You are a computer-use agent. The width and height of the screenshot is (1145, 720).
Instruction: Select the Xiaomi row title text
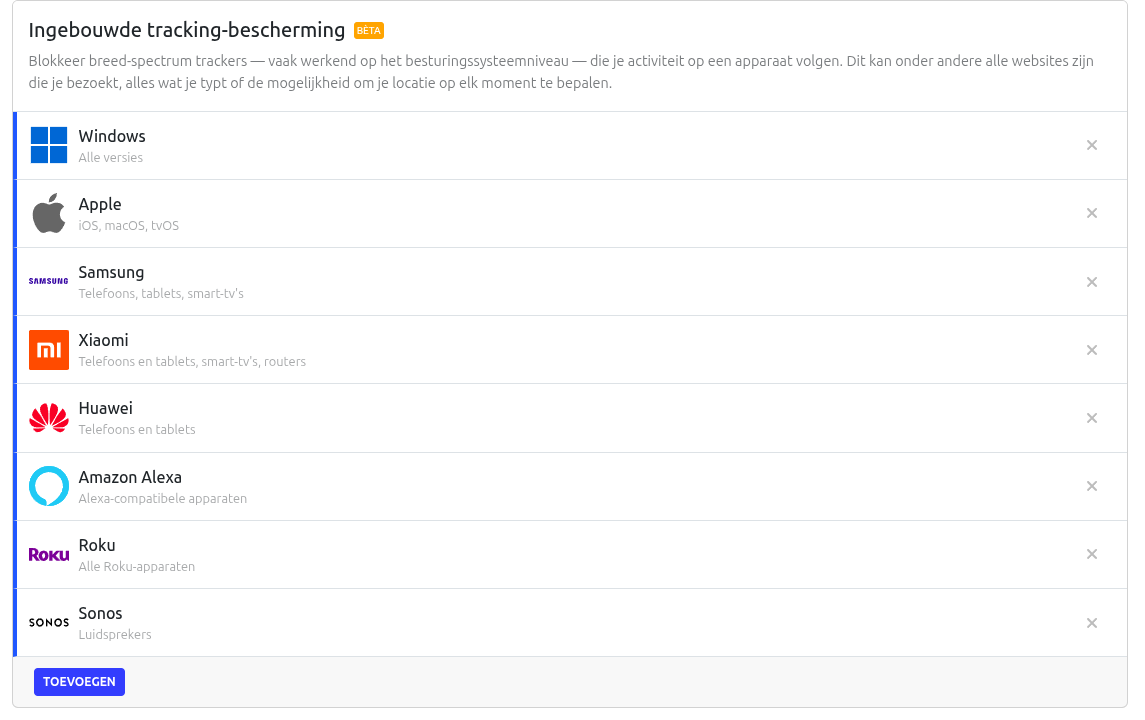104,340
